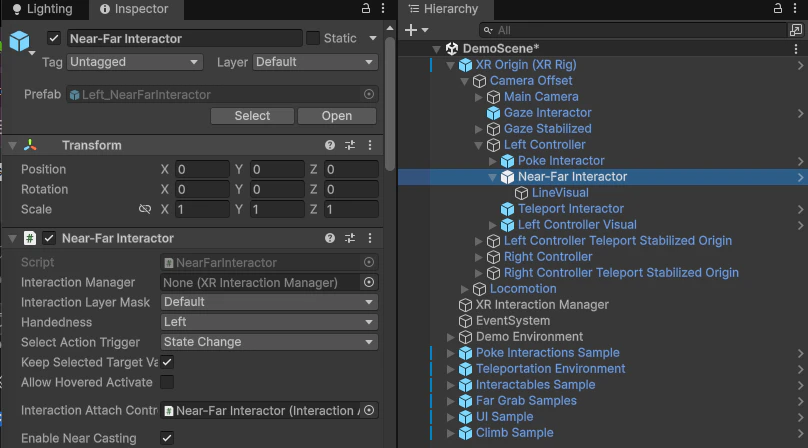Open UI Sample prefab via right arrow
Screen dimensions: 808x448
coord(800,418)
